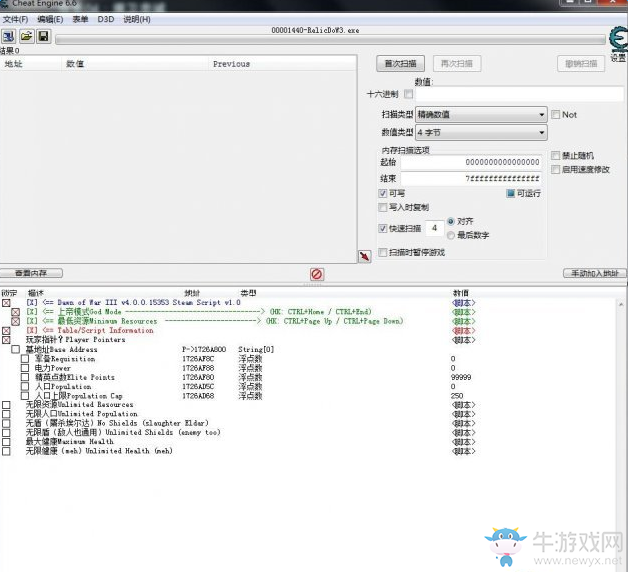Enable the Unlimited Health (meh) checkbox
This screenshot has width=628, height=572.
6,451
